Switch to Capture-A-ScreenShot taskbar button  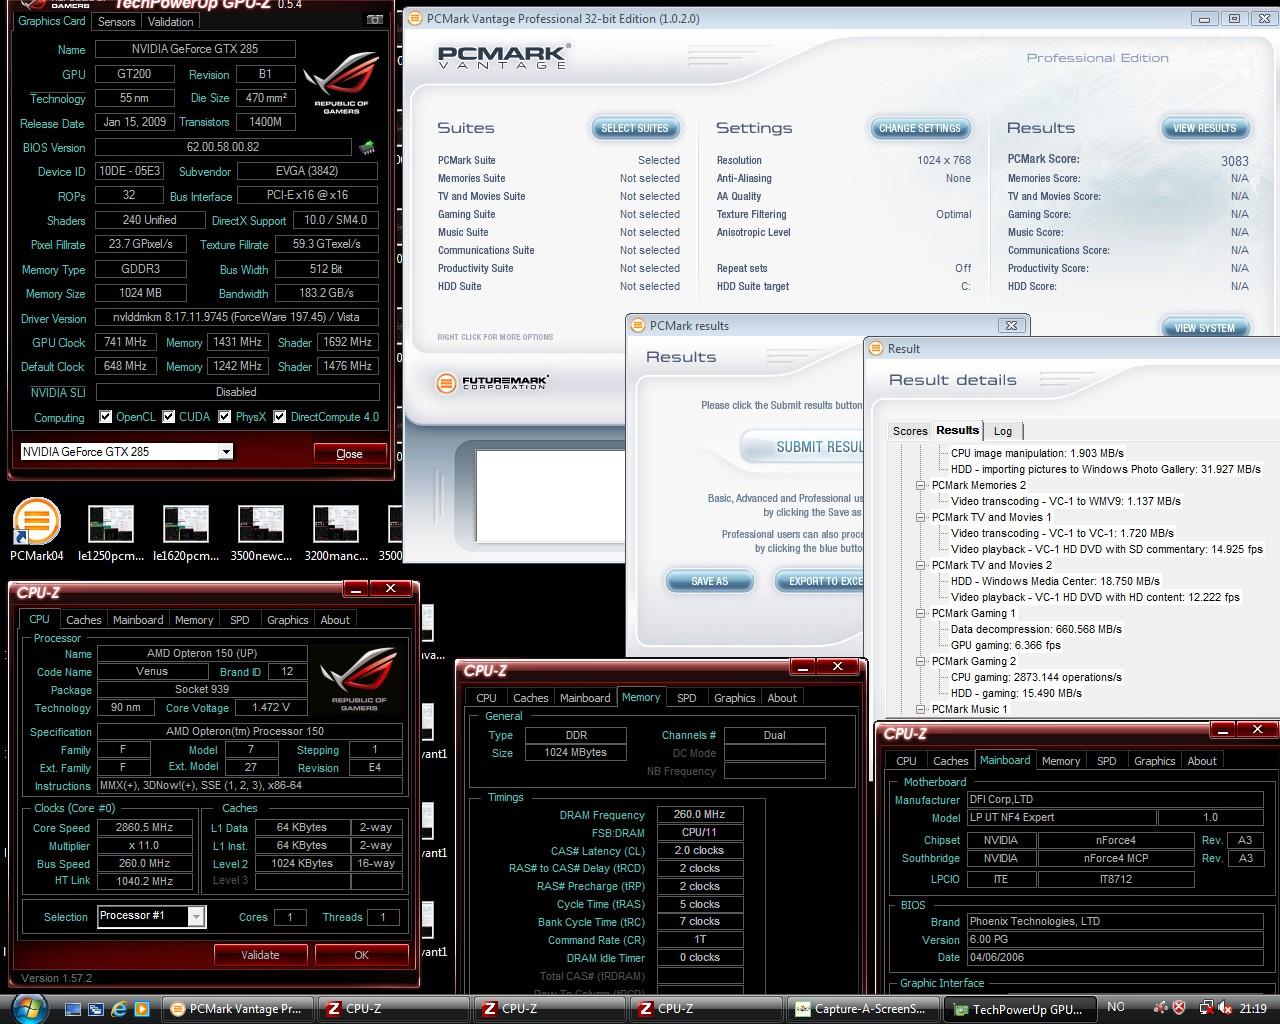click(862, 1009)
